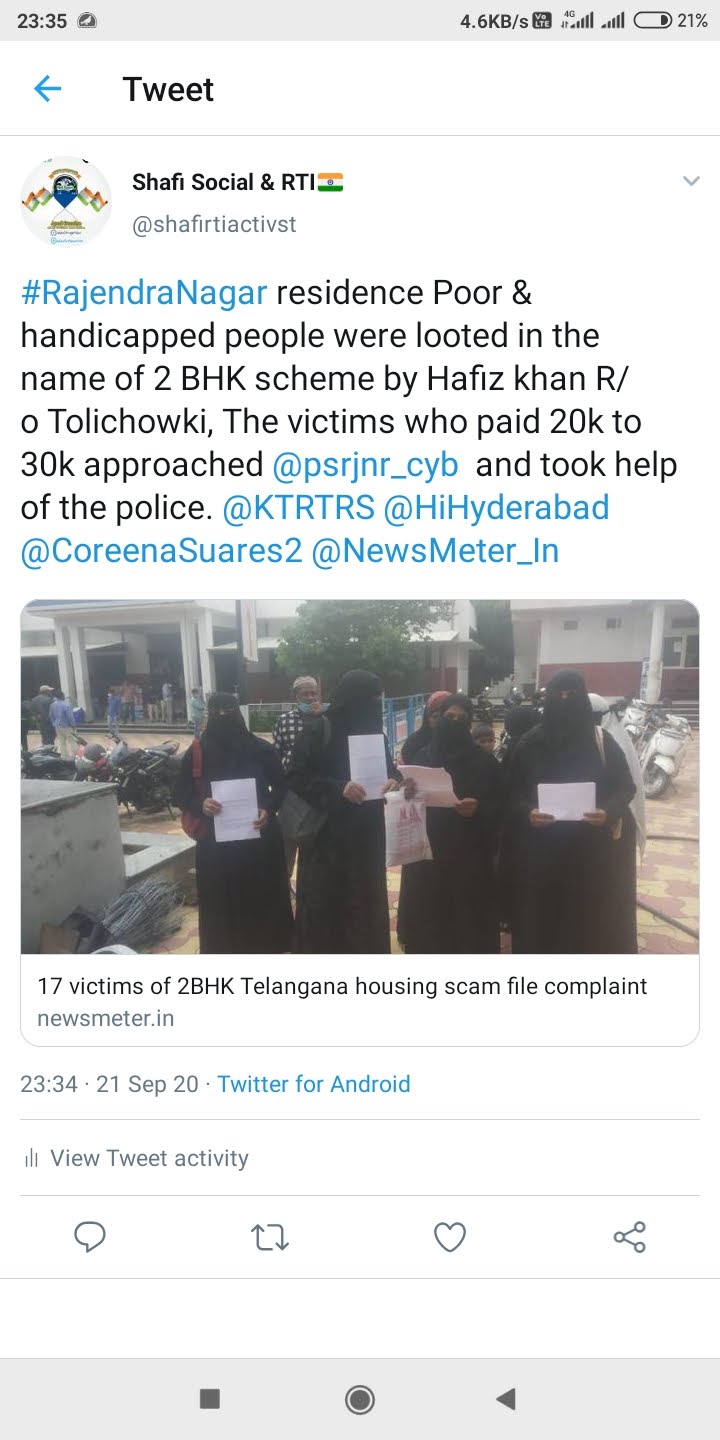Tap the @shafirtiactivst handle
The height and width of the screenshot is (1440, 720).
click(x=214, y=224)
